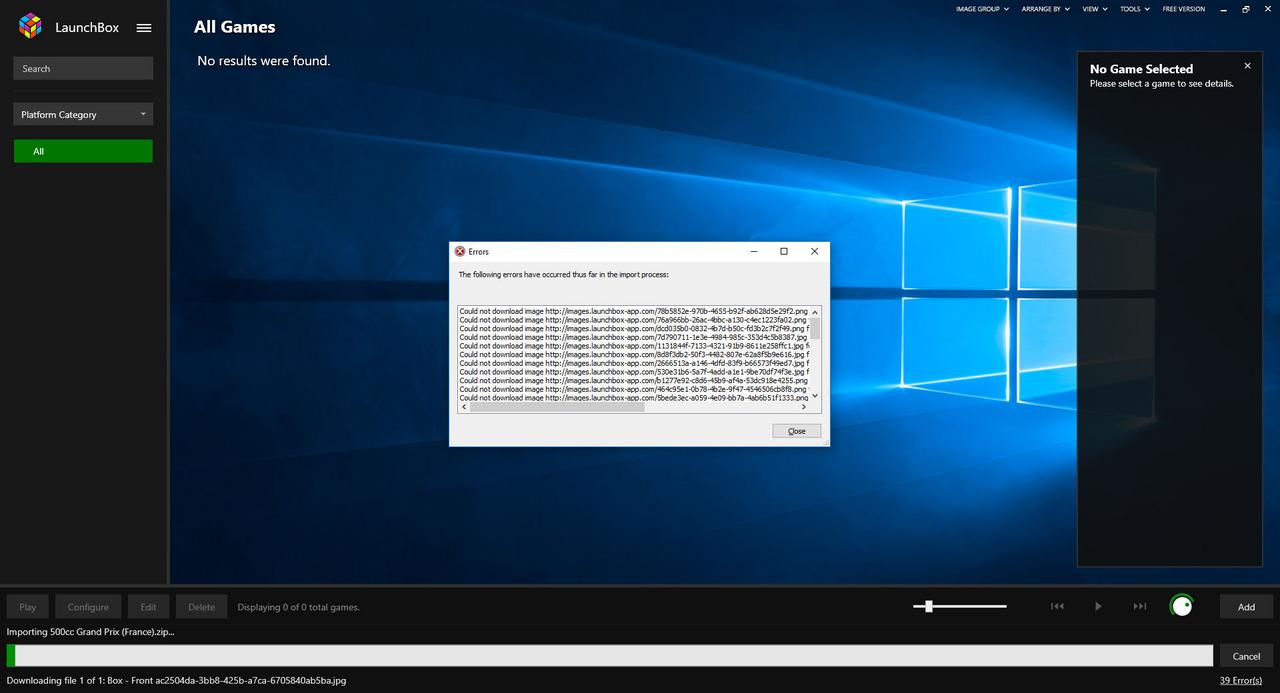Click the play music control triangle
The image size is (1280, 693).
(x=1098, y=606)
